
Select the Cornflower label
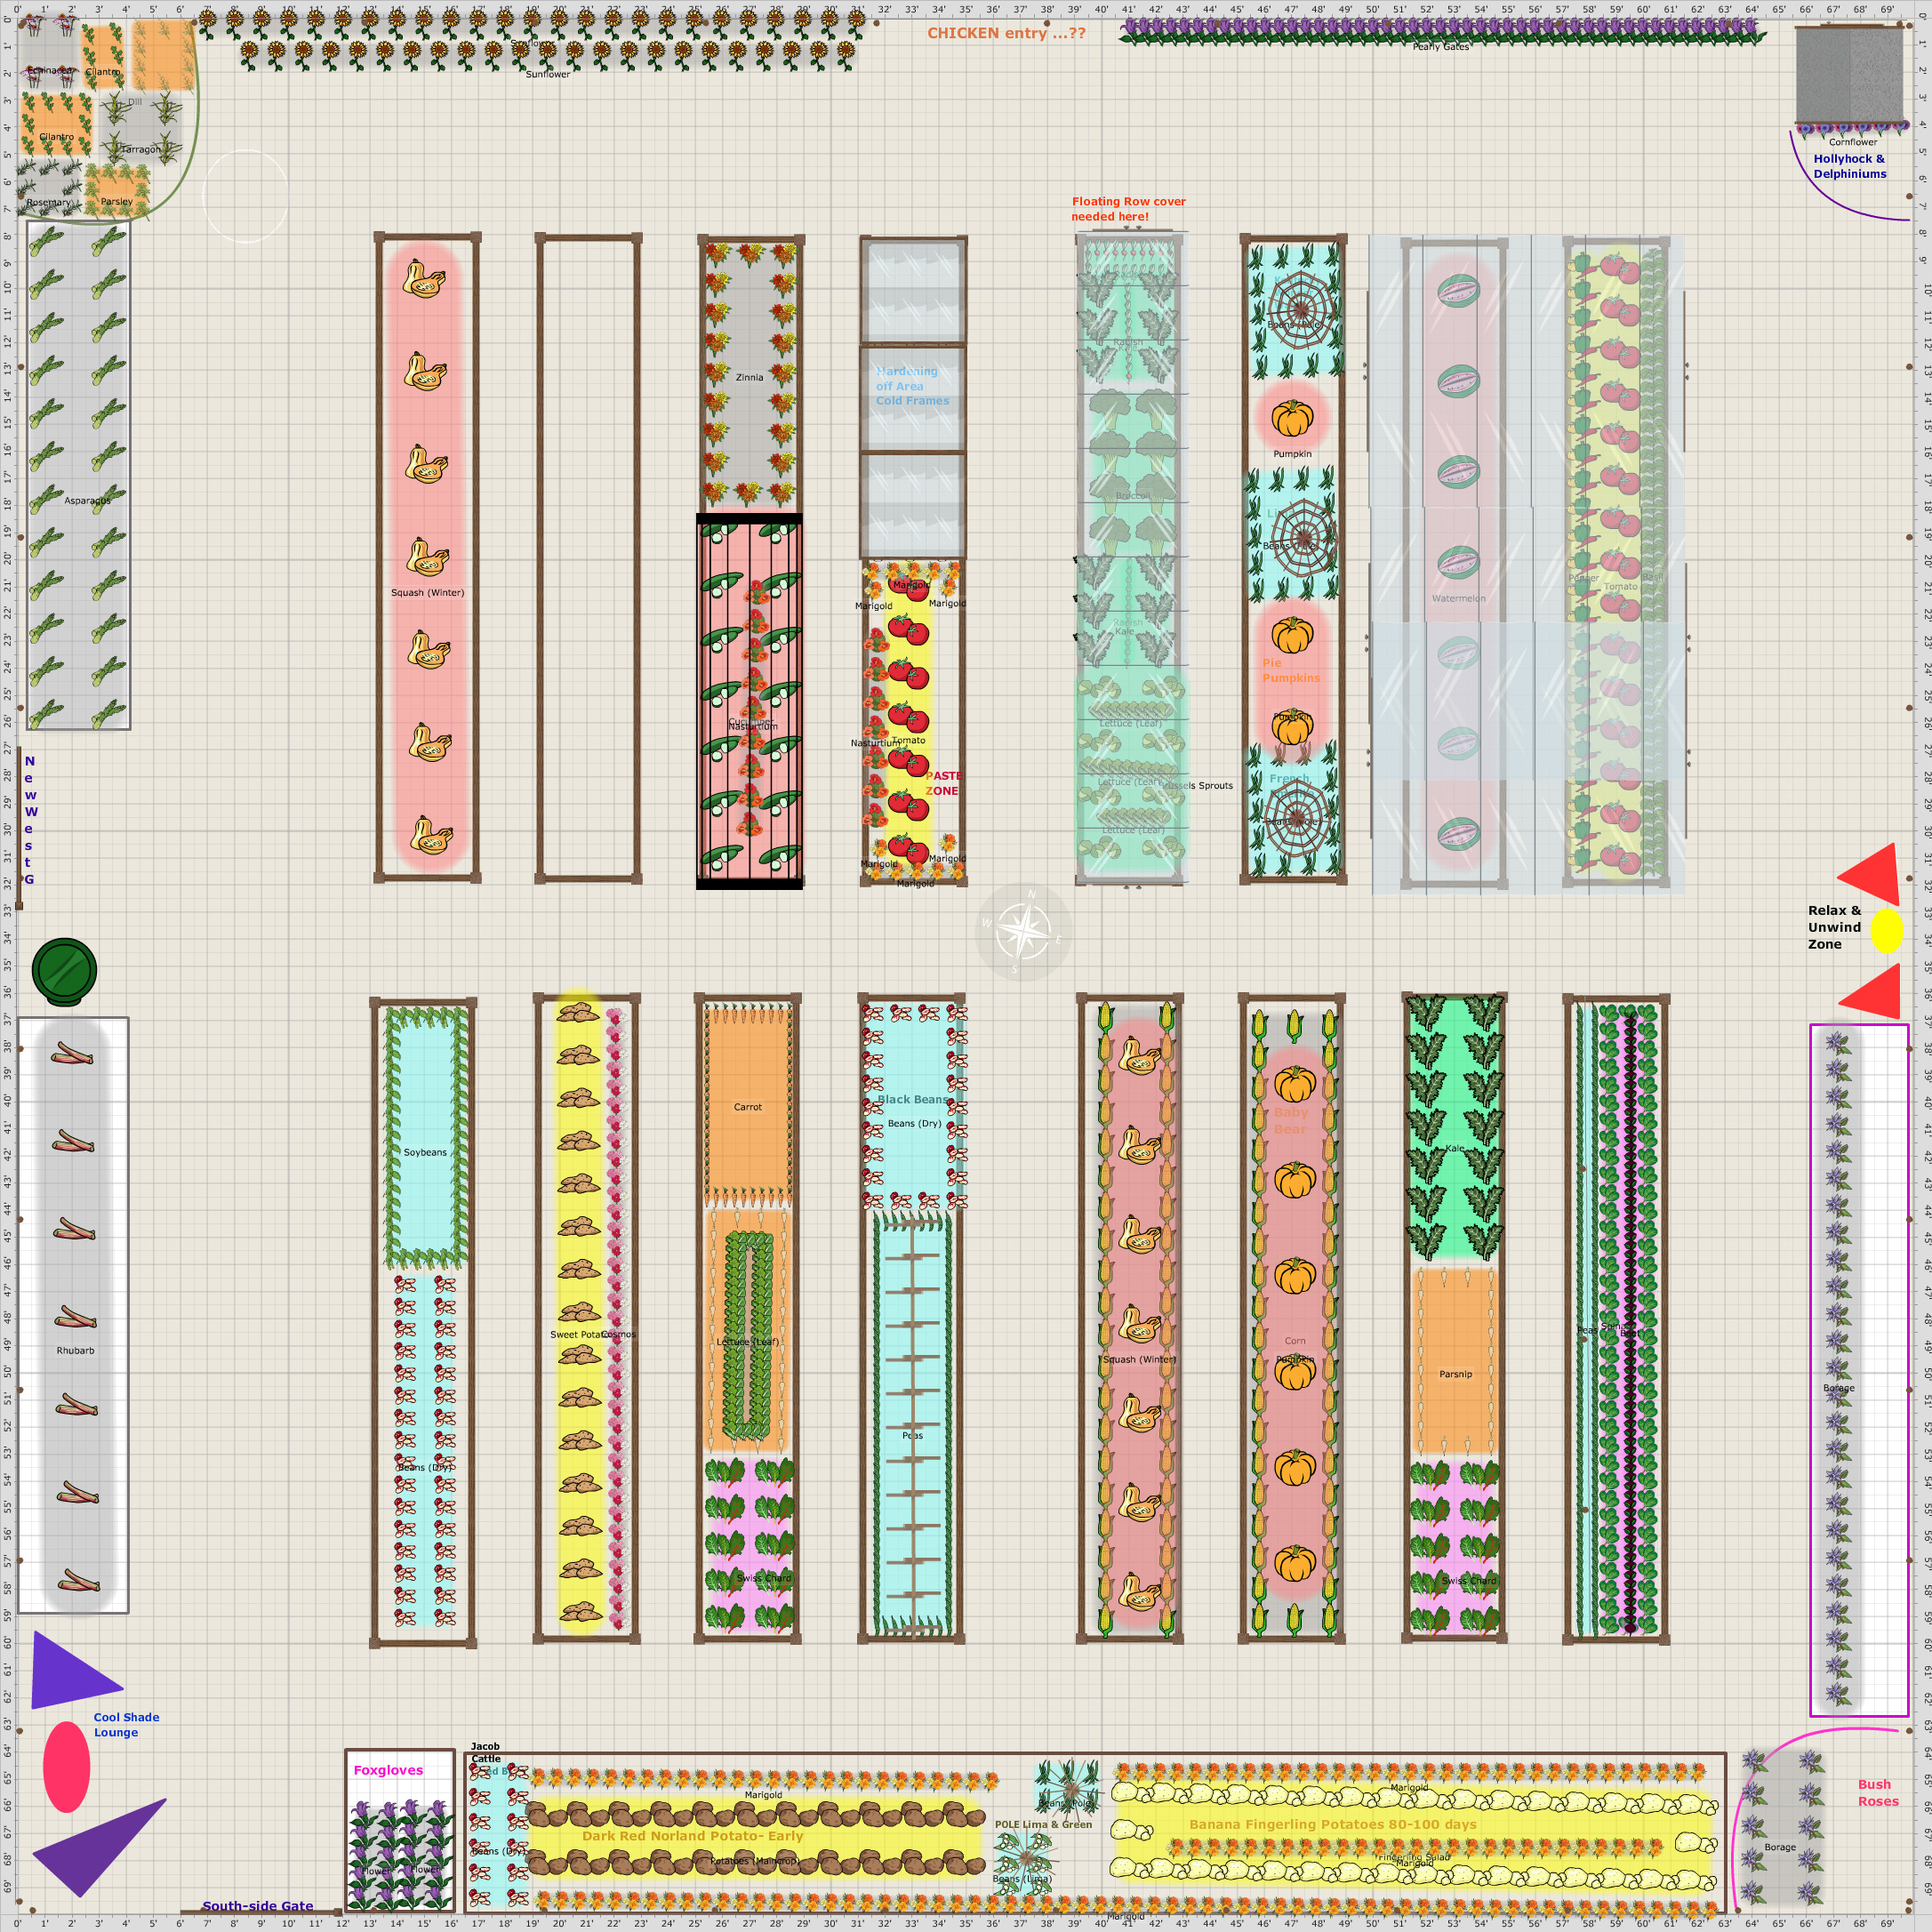coord(1853,142)
